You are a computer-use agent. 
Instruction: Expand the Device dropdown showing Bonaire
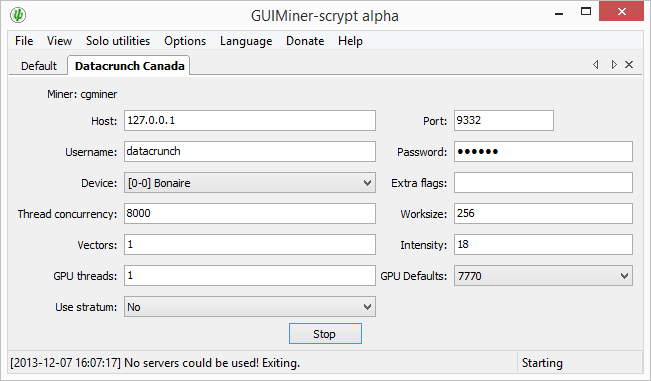(250, 183)
